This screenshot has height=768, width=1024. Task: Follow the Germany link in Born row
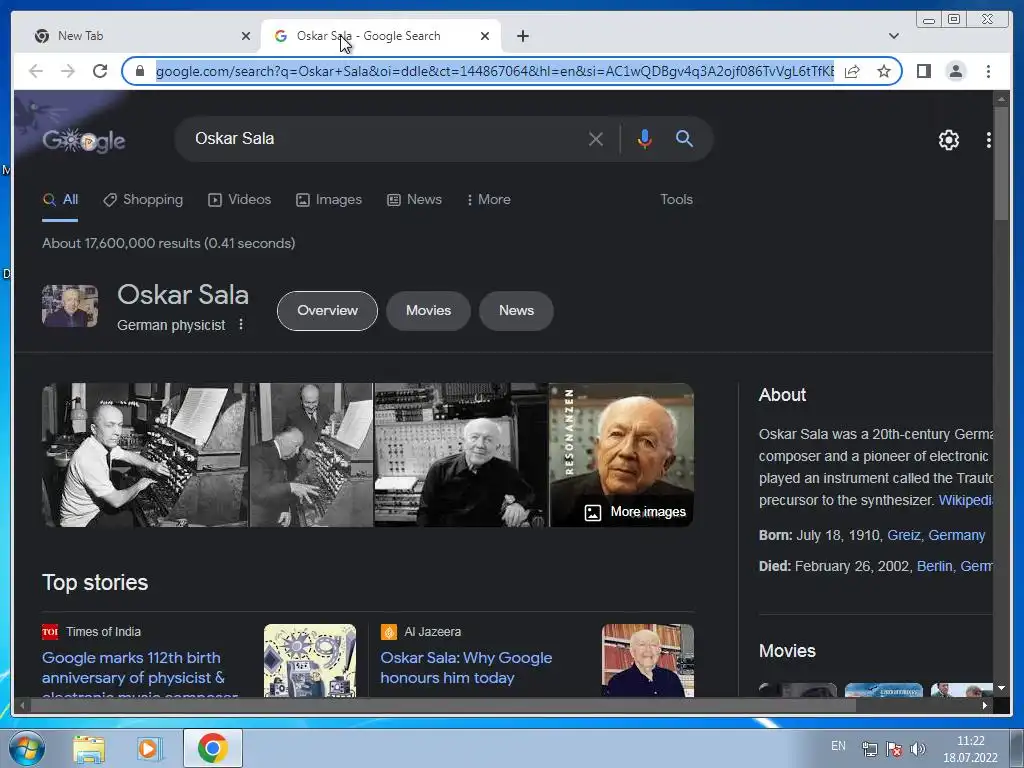point(956,536)
